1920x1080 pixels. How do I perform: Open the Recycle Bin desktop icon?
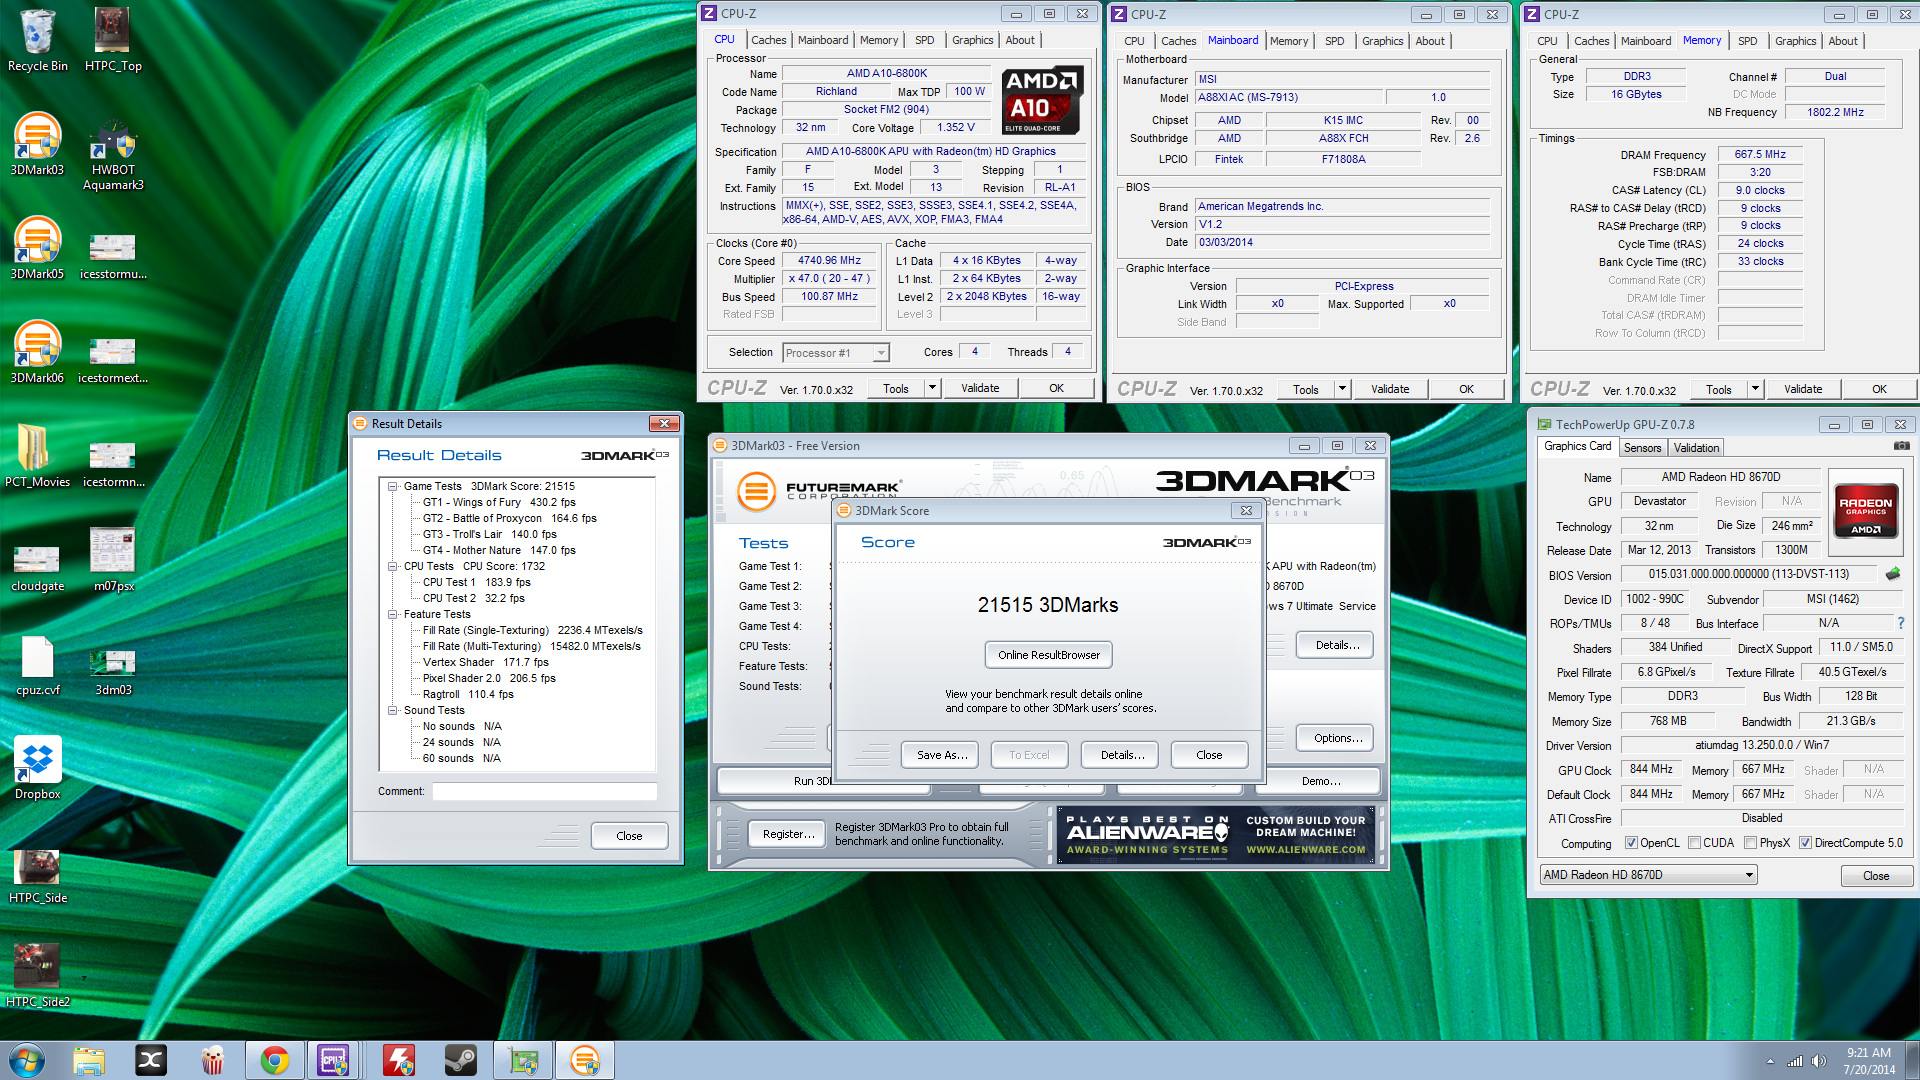point(37,40)
